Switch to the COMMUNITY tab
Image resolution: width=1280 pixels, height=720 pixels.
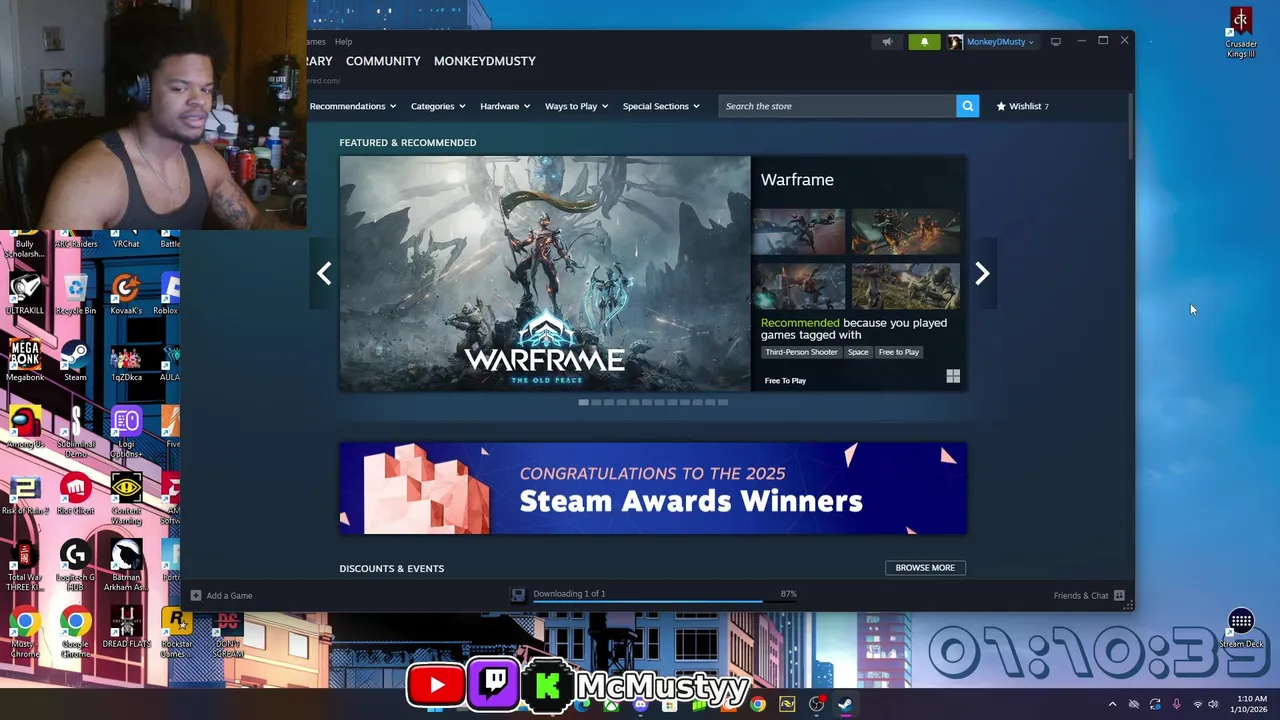click(383, 61)
